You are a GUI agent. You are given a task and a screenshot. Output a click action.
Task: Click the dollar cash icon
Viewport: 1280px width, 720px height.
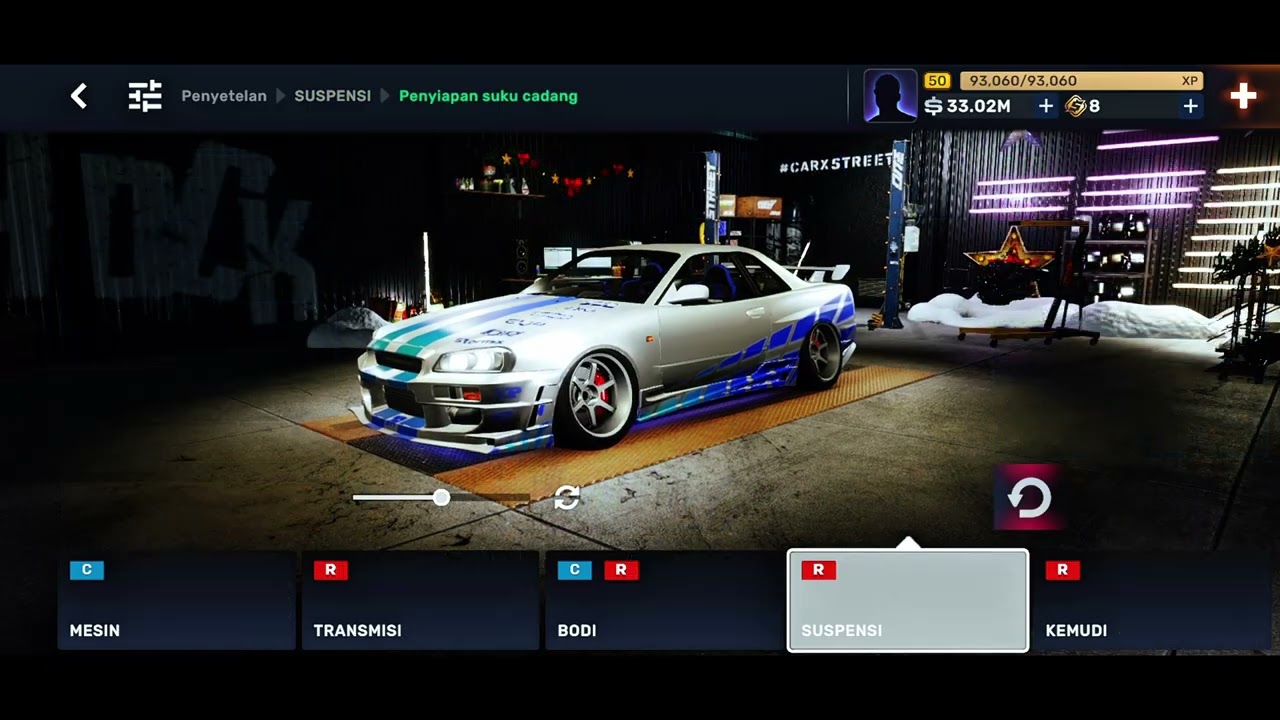click(x=934, y=106)
